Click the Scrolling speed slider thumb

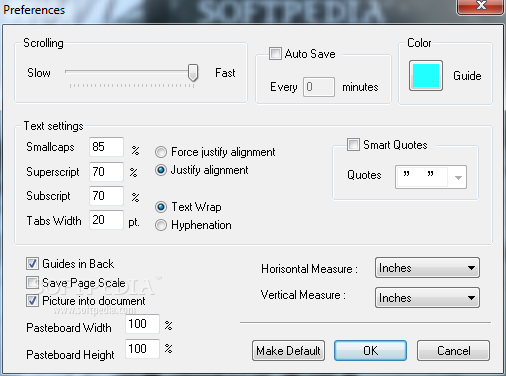[x=193, y=73]
